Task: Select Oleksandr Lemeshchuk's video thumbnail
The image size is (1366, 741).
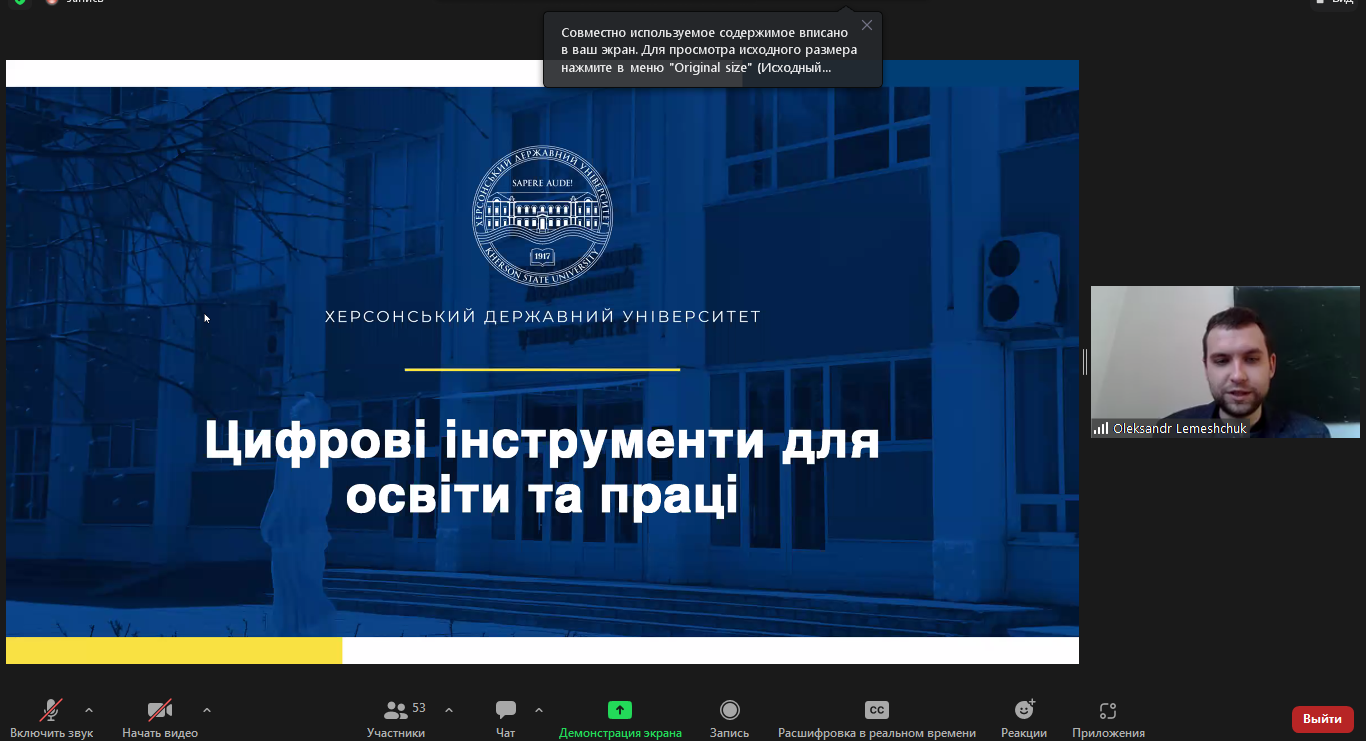Action: coord(1225,362)
